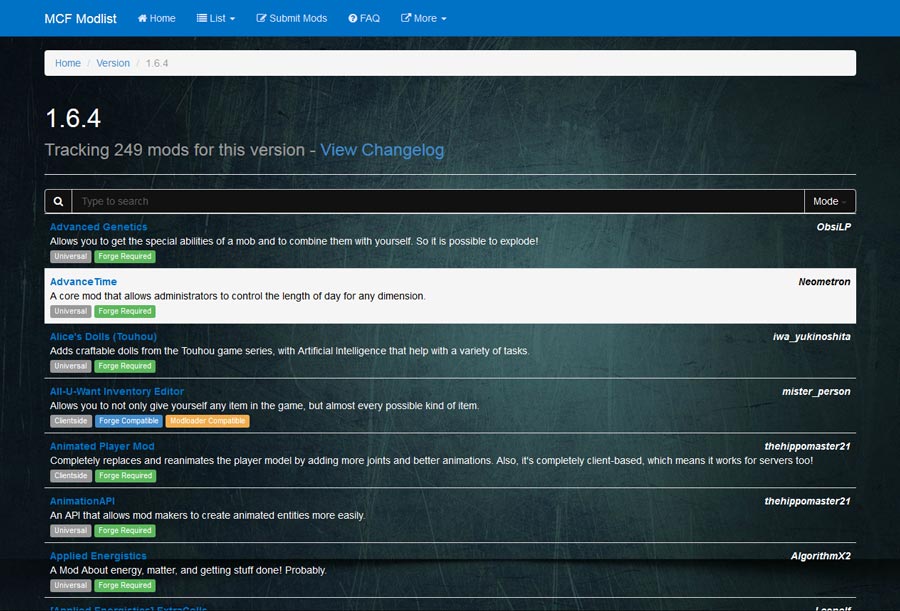900x611 pixels.
Task: Click the 1.6.4 breadcrumb entry
Action: (157, 63)
